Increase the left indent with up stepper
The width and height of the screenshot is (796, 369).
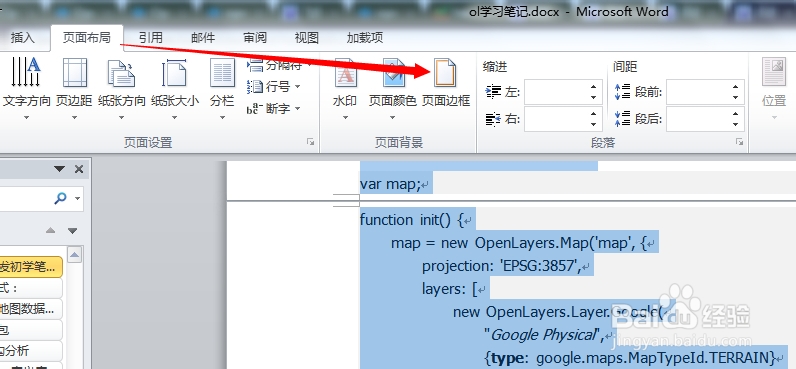tap(593, 86)
